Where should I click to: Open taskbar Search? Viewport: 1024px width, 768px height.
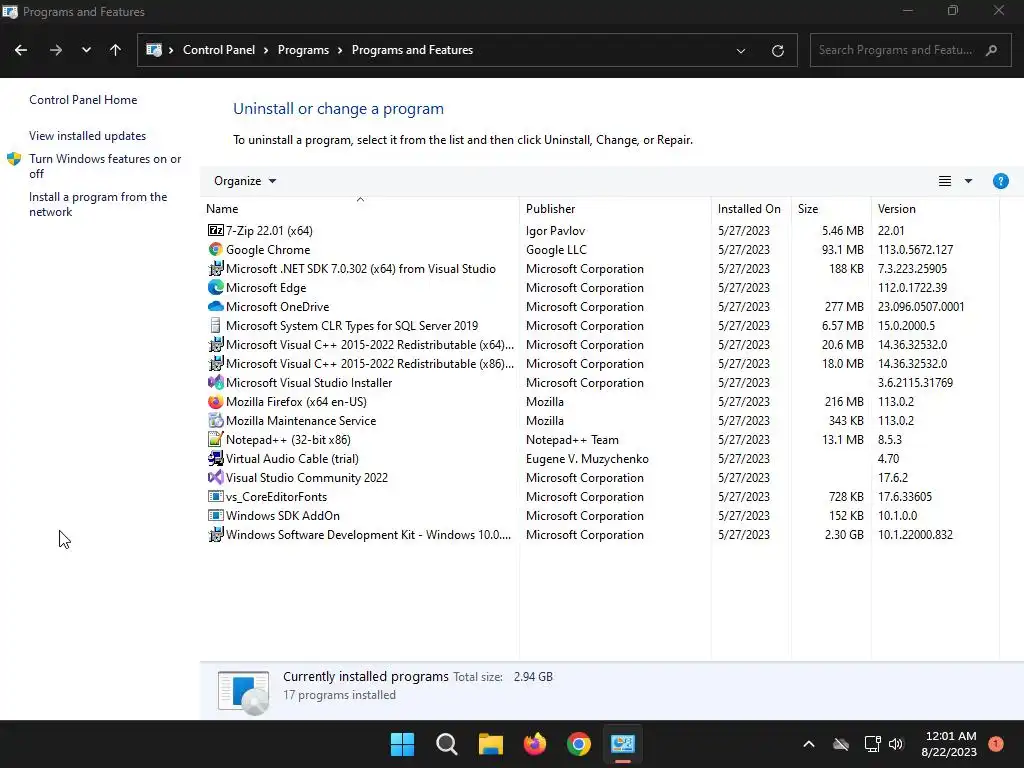coord(447,744)
